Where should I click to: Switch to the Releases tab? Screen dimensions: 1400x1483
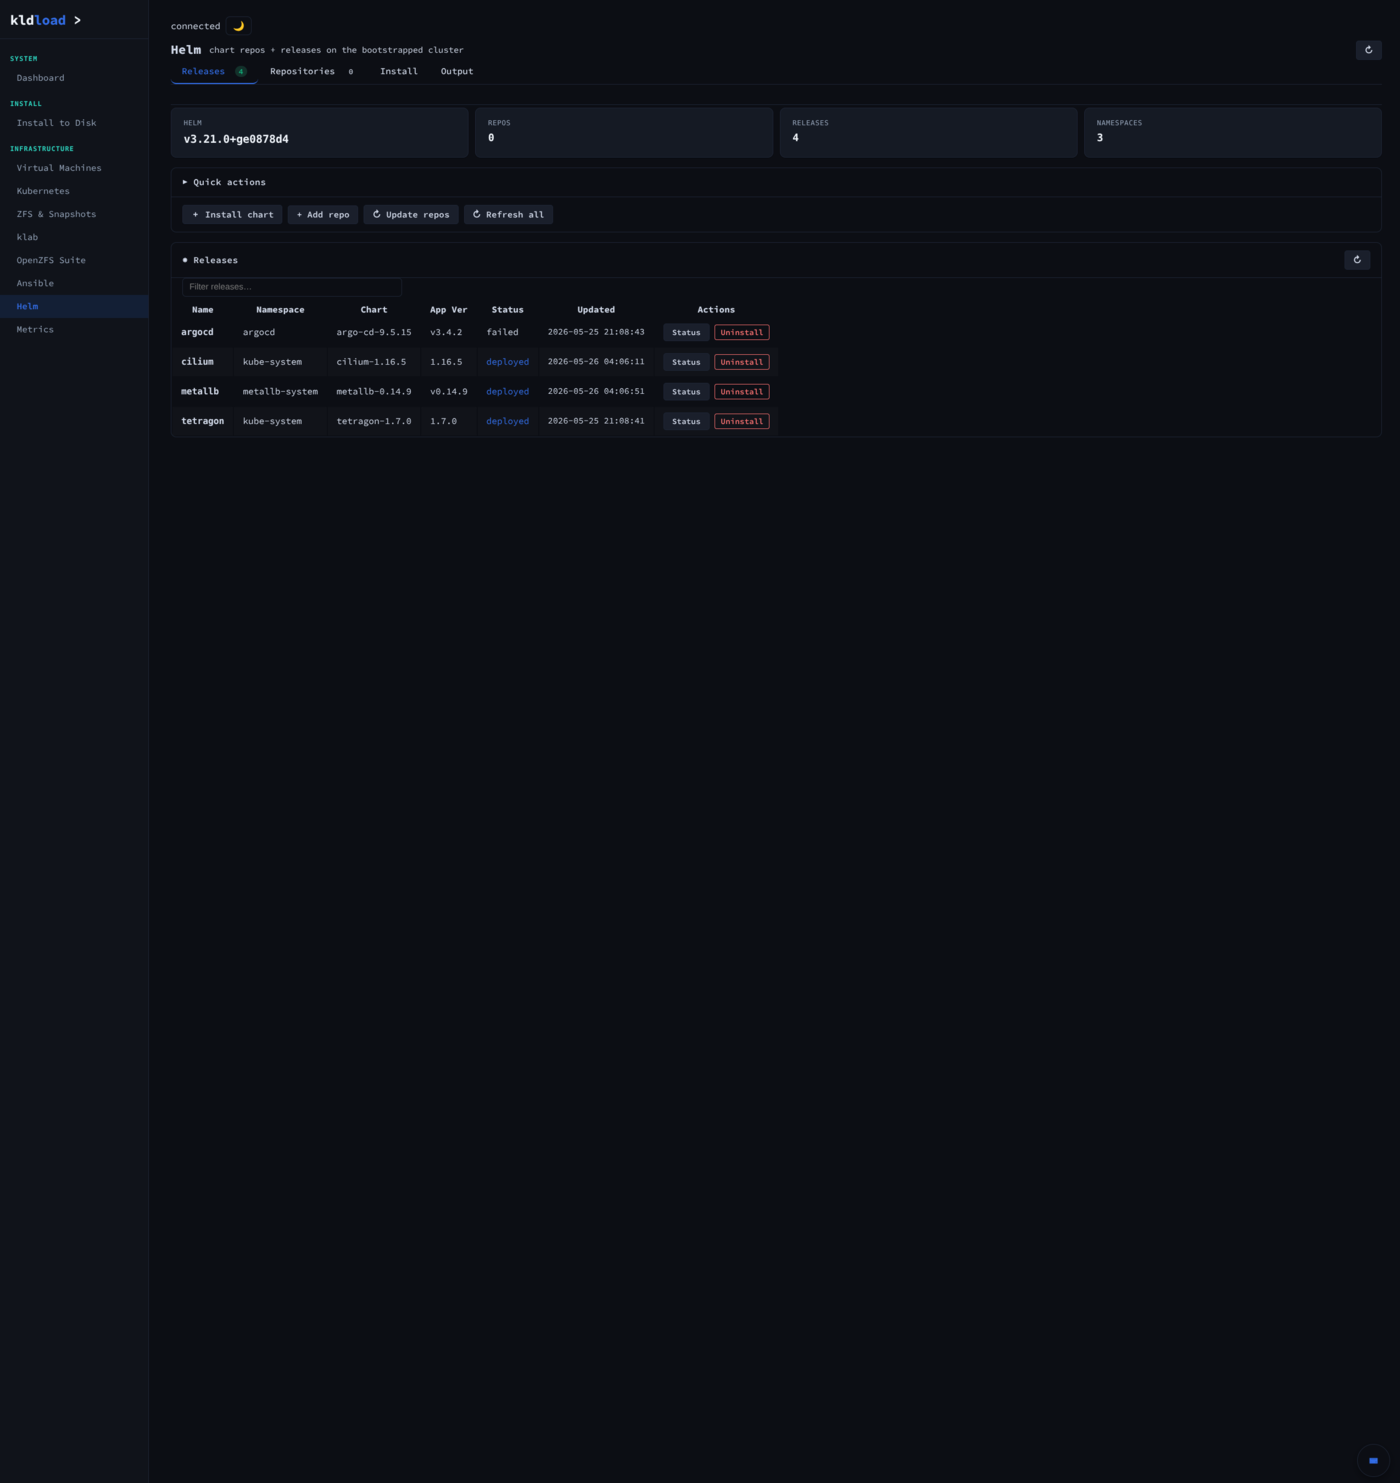coord(213,72)
